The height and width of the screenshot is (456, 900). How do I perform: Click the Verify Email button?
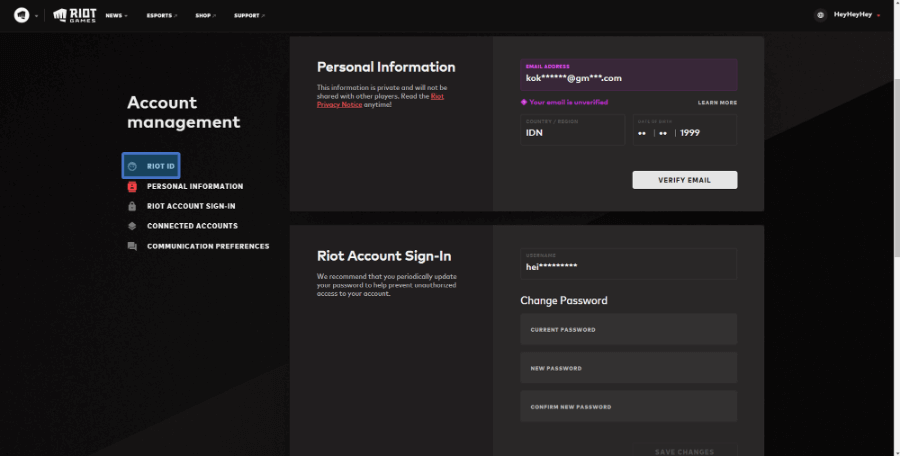685,180
